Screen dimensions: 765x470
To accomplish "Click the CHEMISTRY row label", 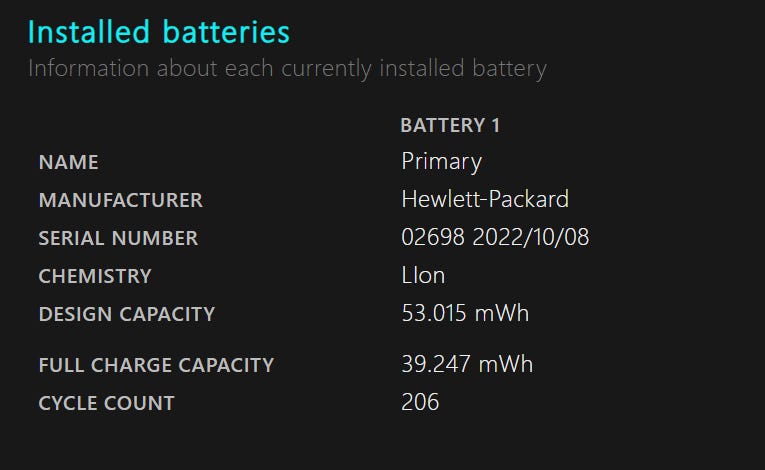I will coord(95,276).
